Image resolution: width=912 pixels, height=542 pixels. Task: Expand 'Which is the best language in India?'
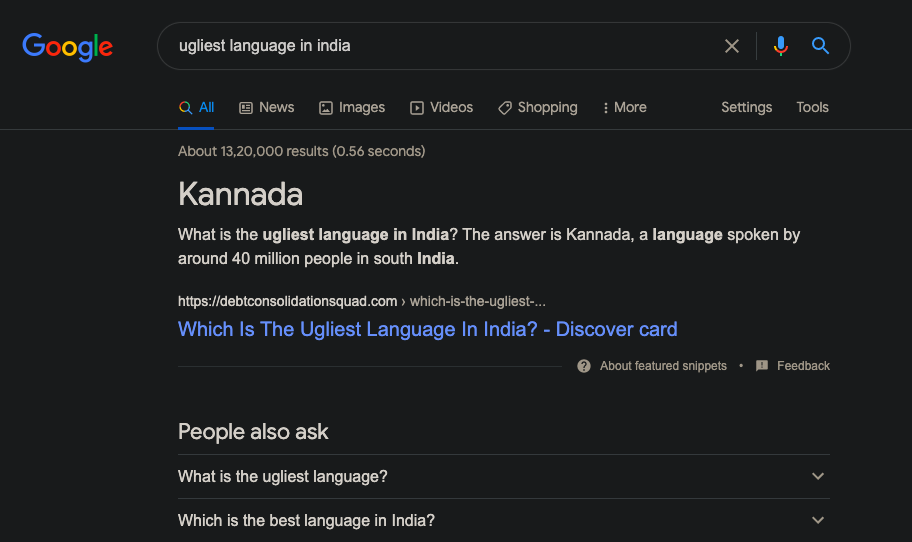[x=504, y=520]
